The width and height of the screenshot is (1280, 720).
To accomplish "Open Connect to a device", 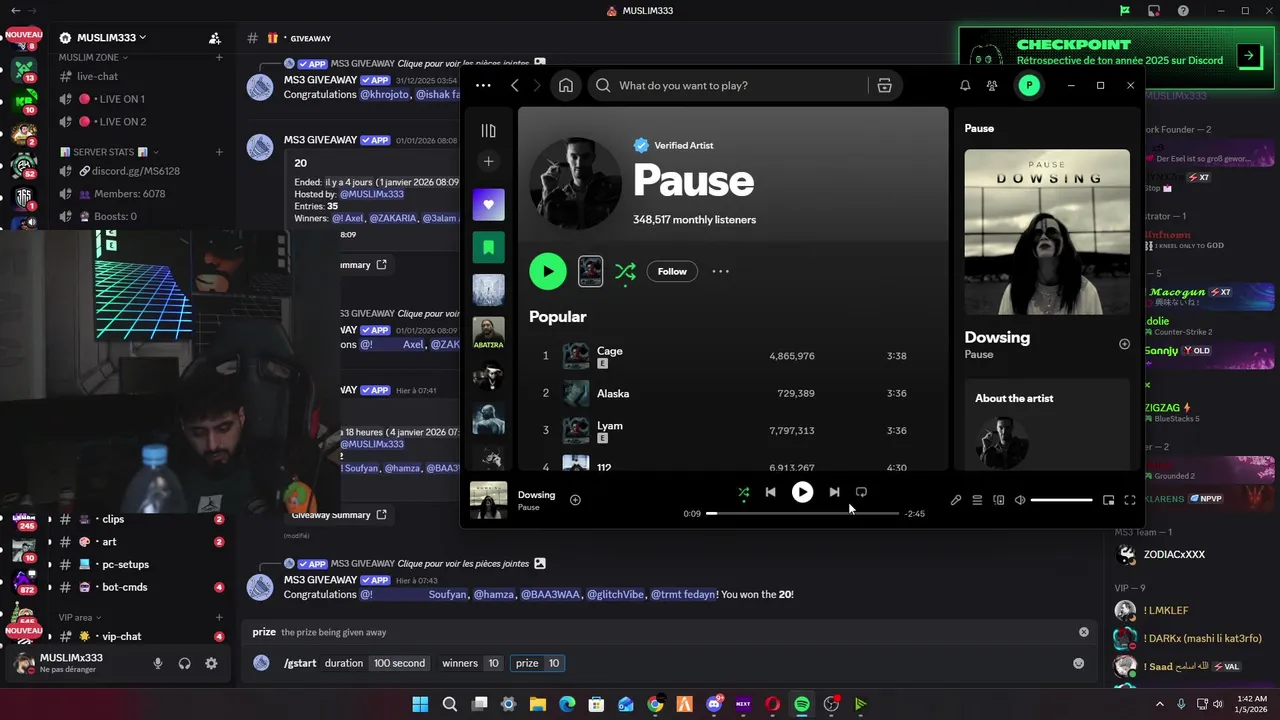I will point(998,500).
